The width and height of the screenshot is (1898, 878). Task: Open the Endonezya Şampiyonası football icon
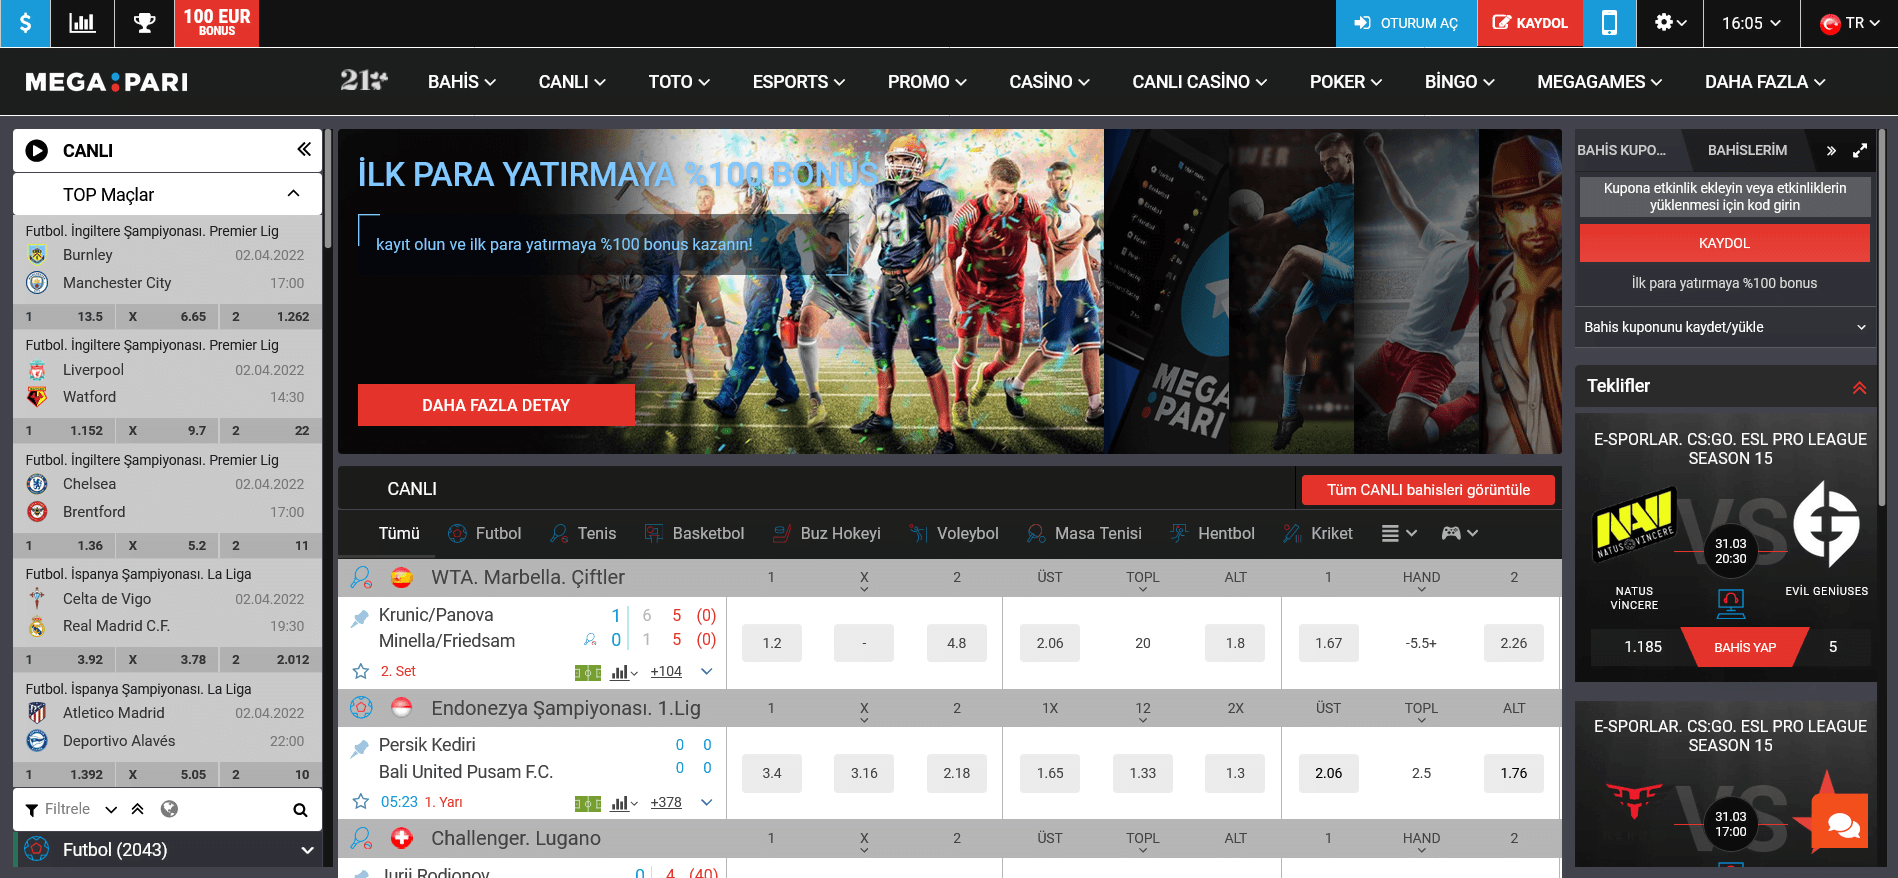361,708
